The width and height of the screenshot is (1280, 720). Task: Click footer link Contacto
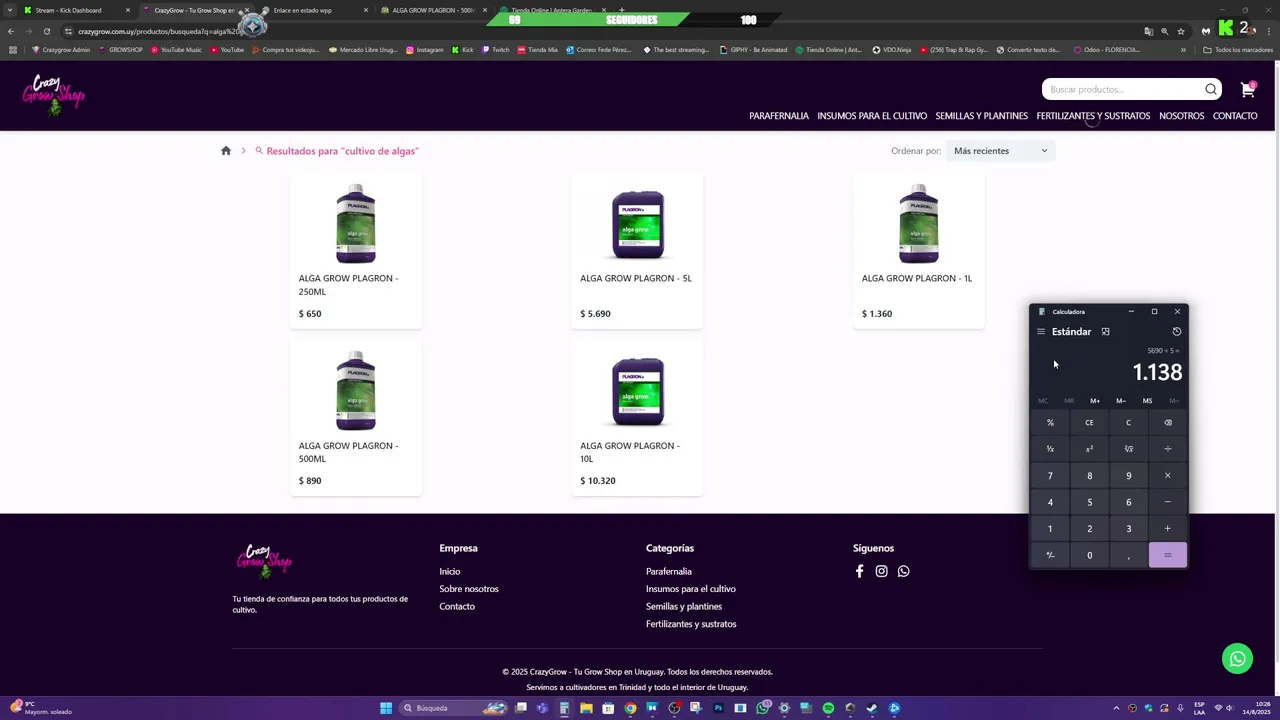[457, 606]
